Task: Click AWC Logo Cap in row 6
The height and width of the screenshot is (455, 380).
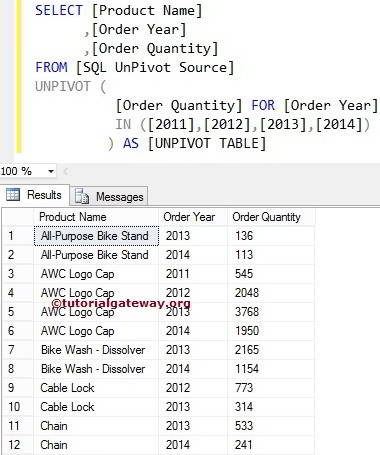Action: click(x=78, y=331)
